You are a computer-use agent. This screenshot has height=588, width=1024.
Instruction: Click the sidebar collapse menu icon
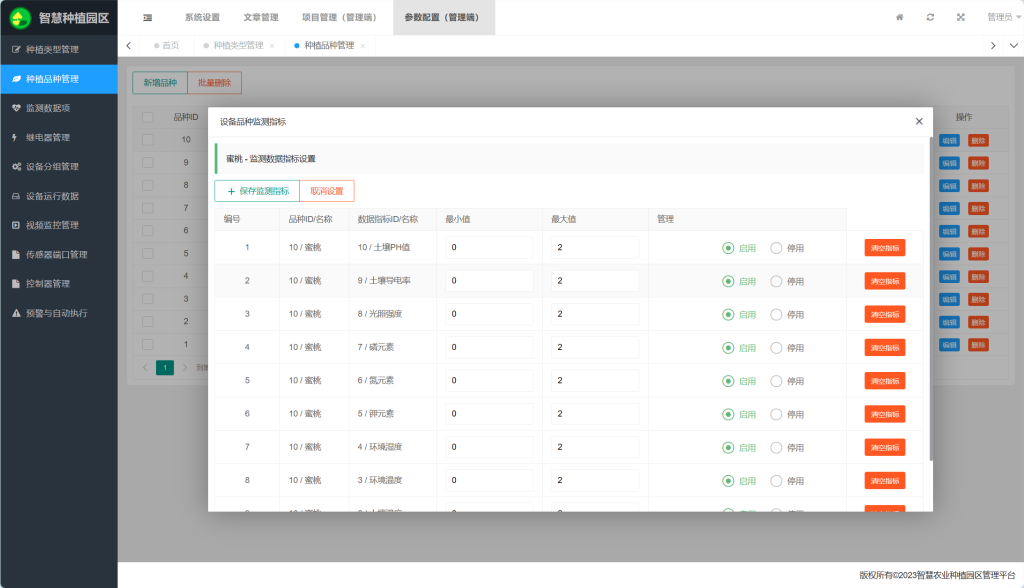click(148, 17)
